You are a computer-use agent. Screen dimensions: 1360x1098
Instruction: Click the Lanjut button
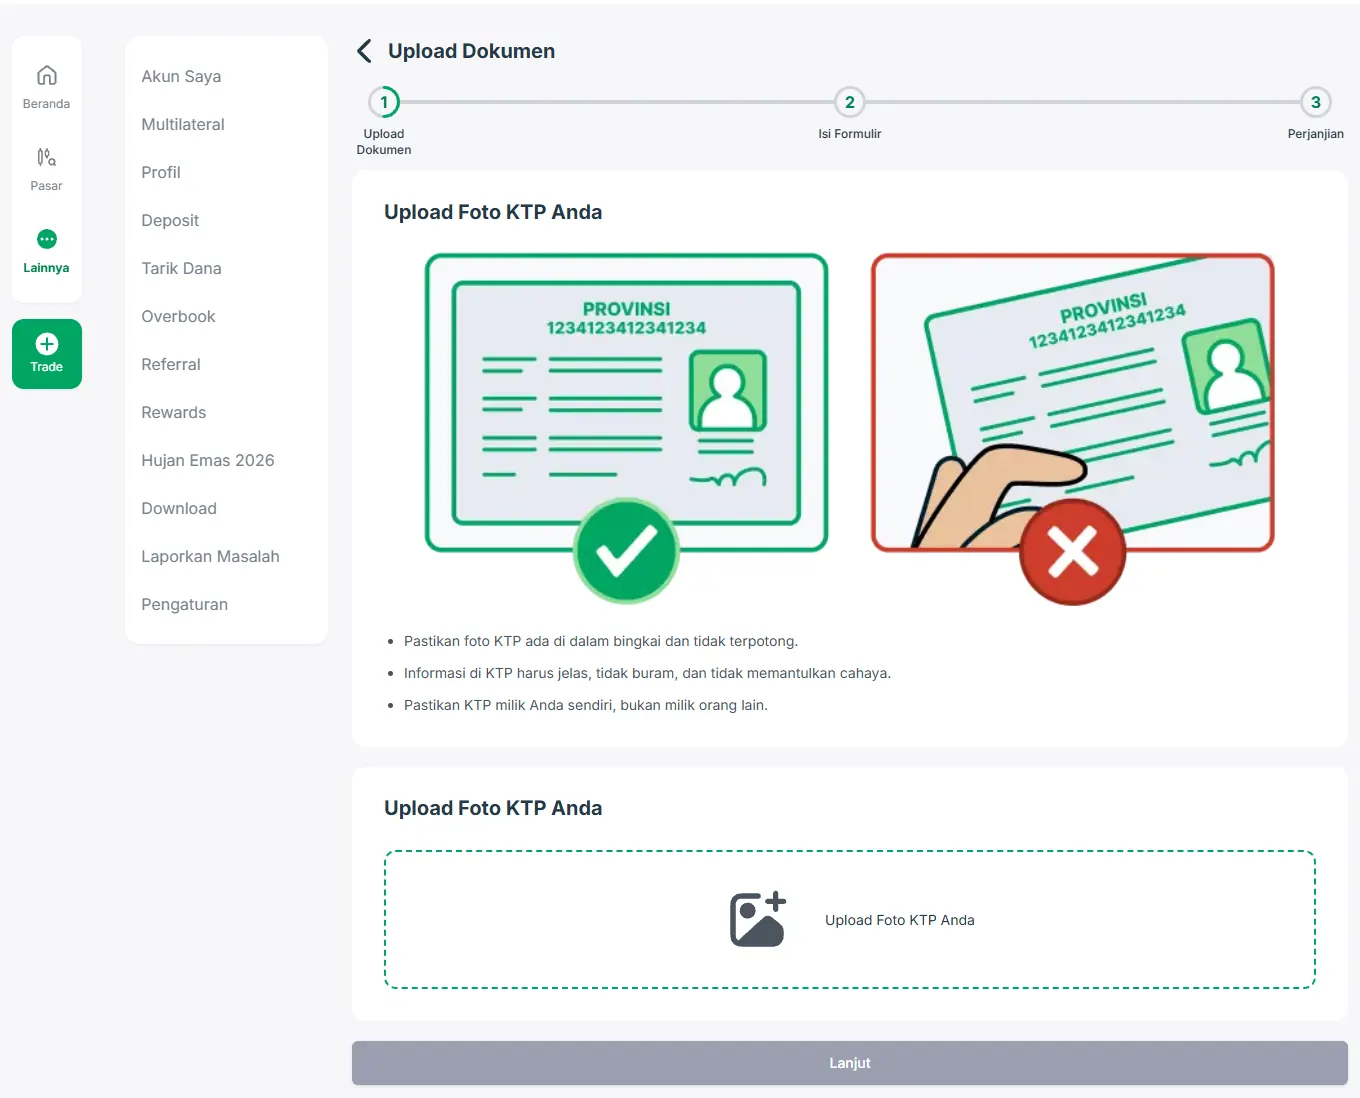click(x=850, y=1063)
